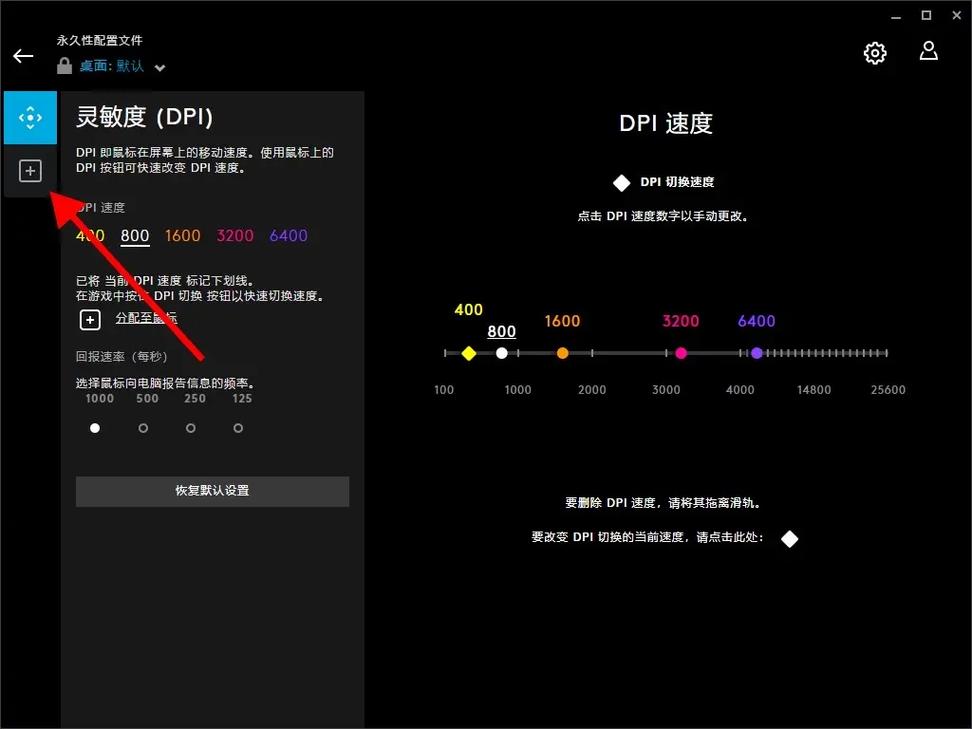Image resolution: width=972 pixels, height=729 pixels.
Task: Click the 14800 scale label
Action: click(814, 390)
